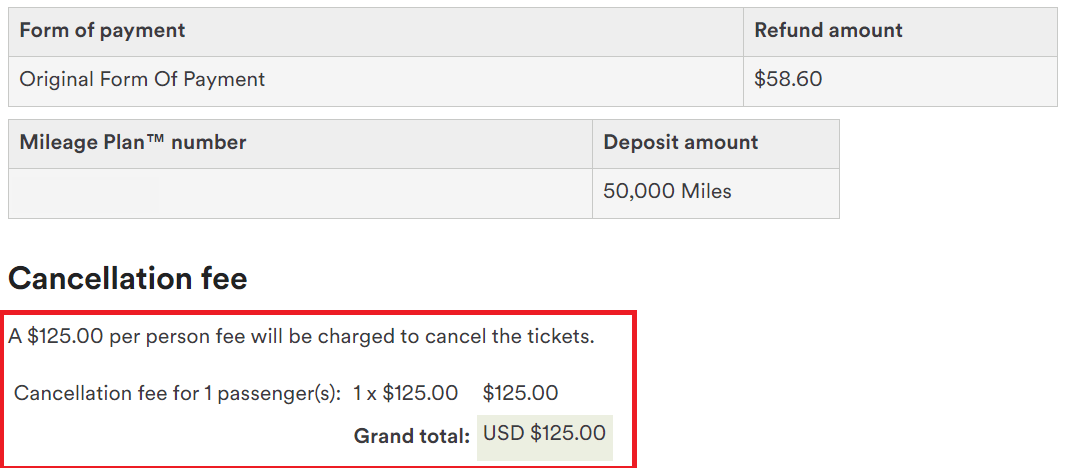Click the word tickets in fee sentence
Image resolution: width=1072 pixels, height=468 pixels.
coord(557,337)
